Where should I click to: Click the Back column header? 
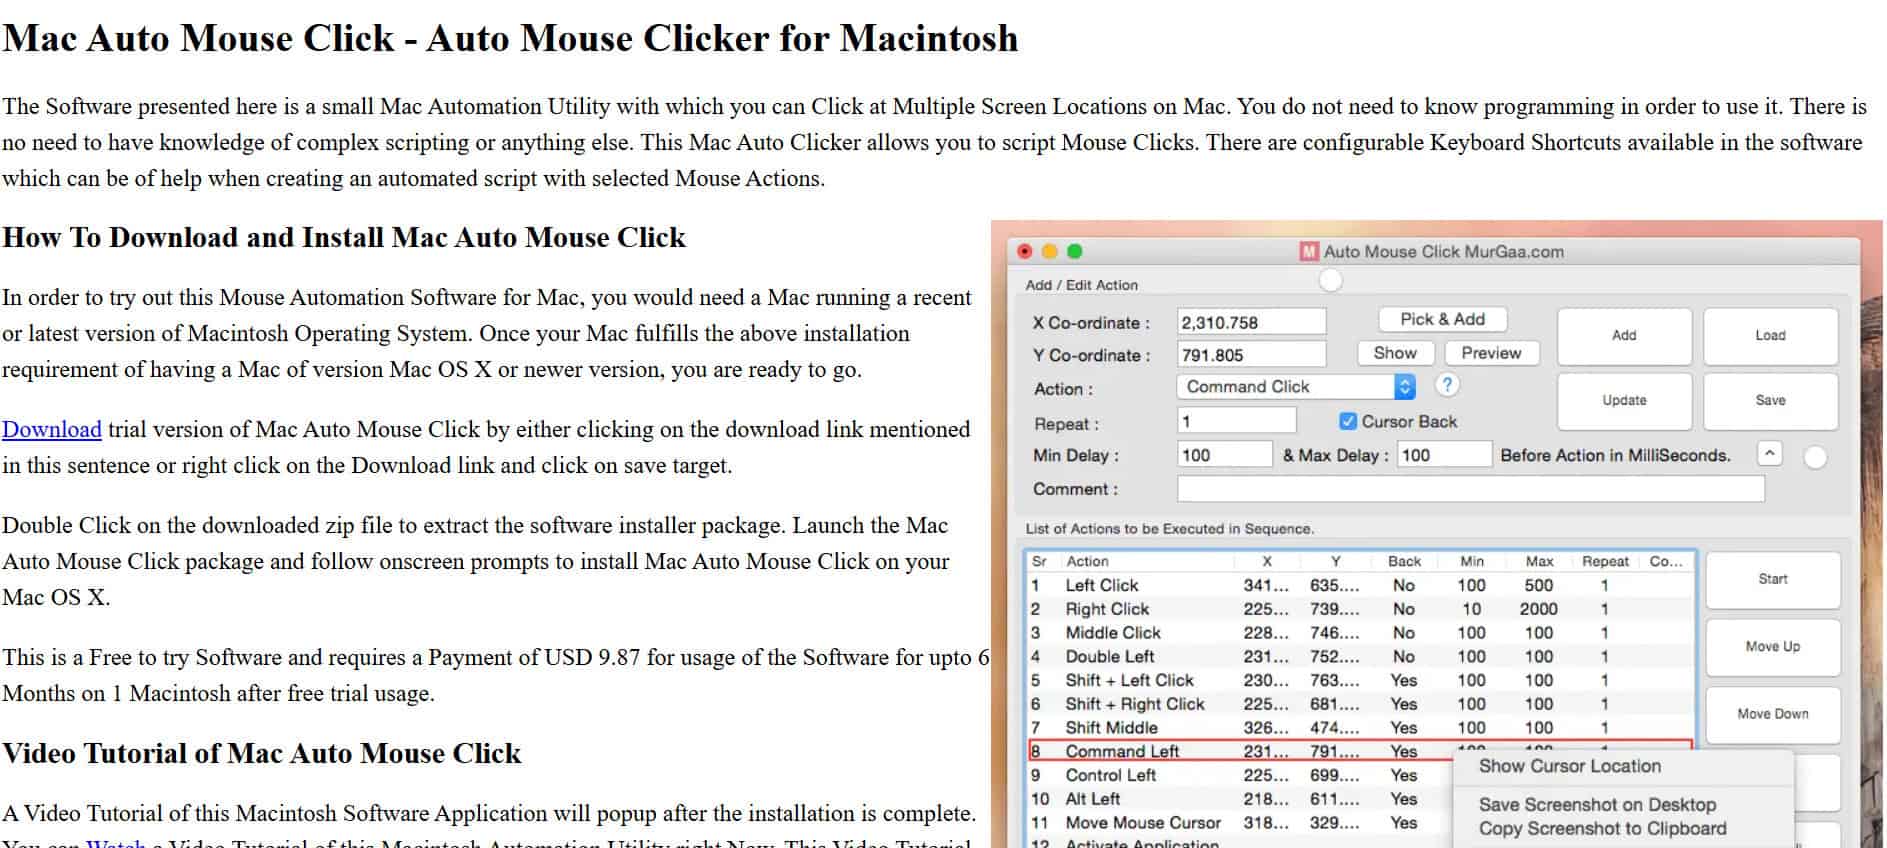tap(1404, 561)
